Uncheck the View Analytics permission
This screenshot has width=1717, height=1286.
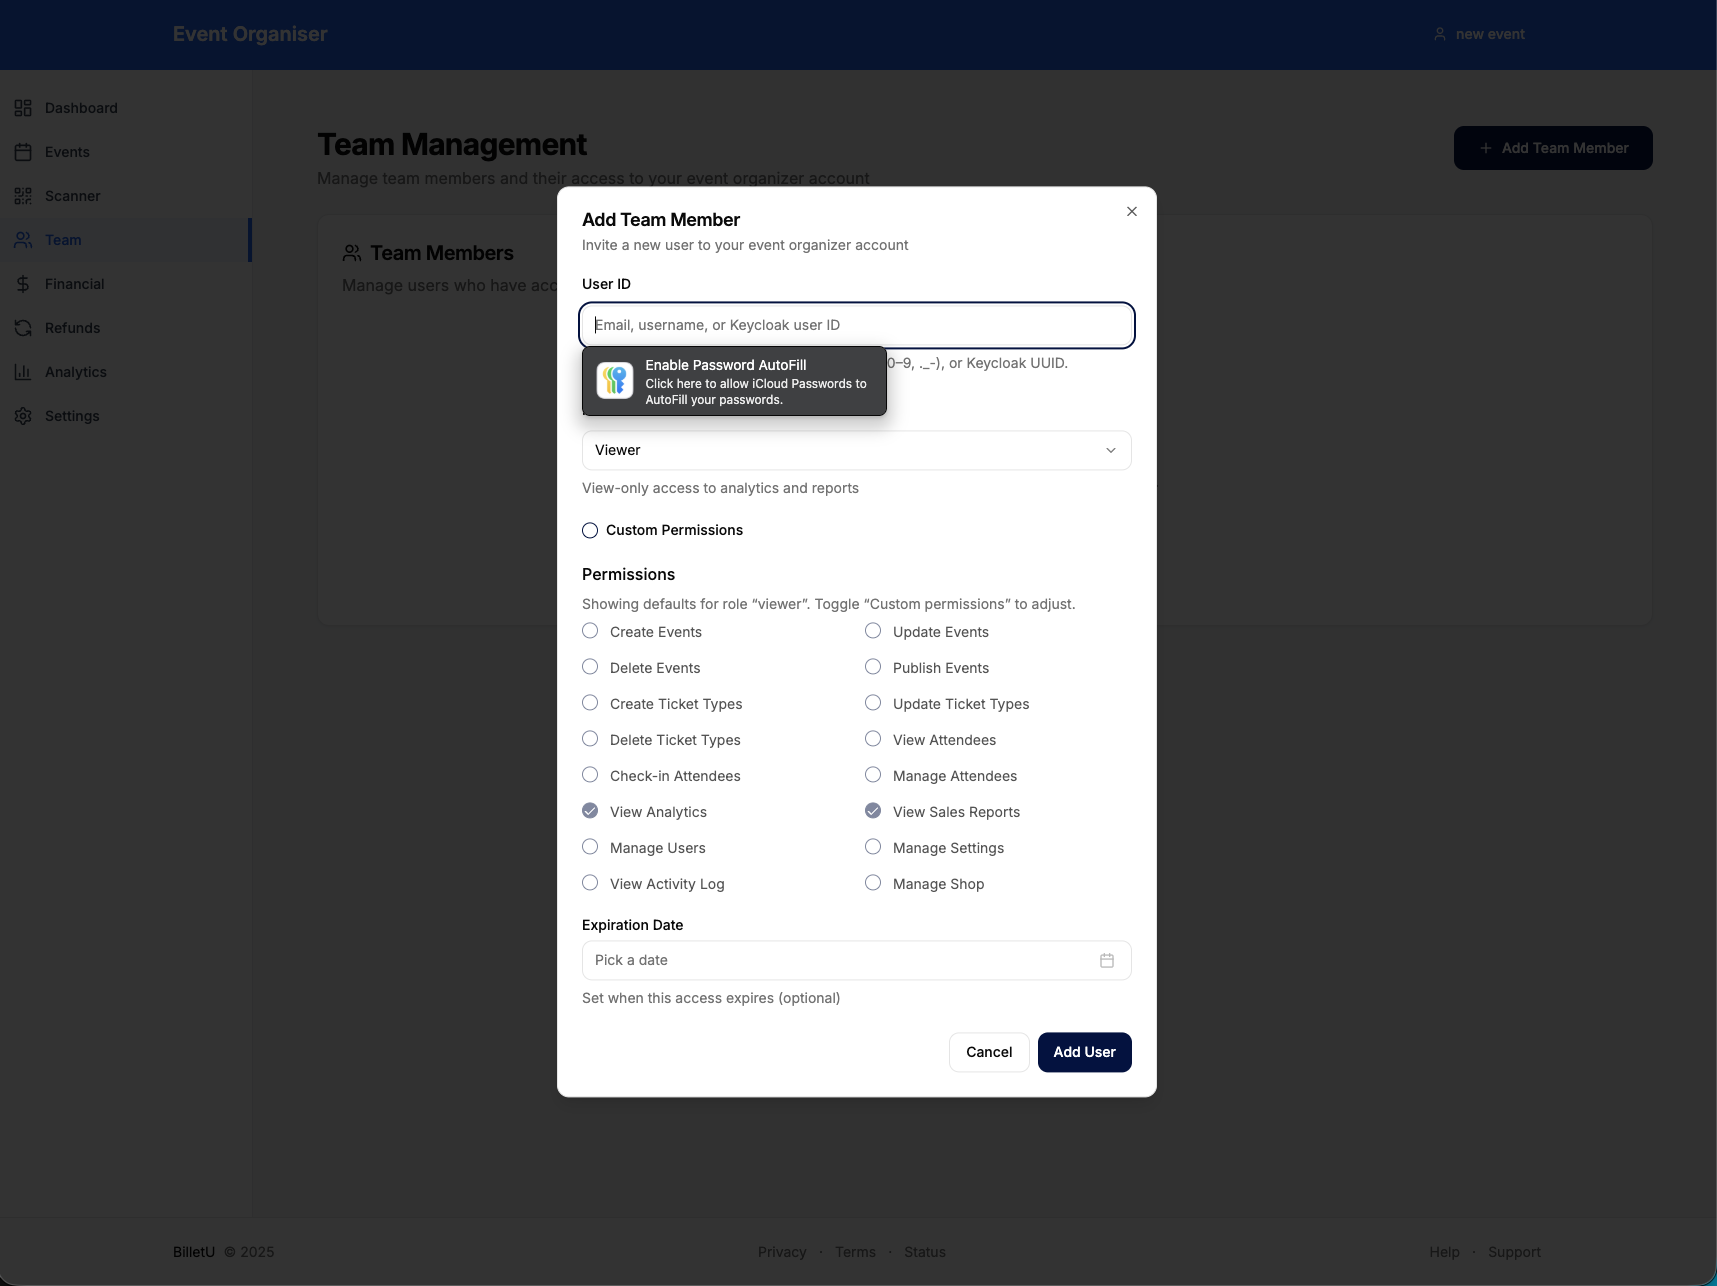click(x=590, y=811)
